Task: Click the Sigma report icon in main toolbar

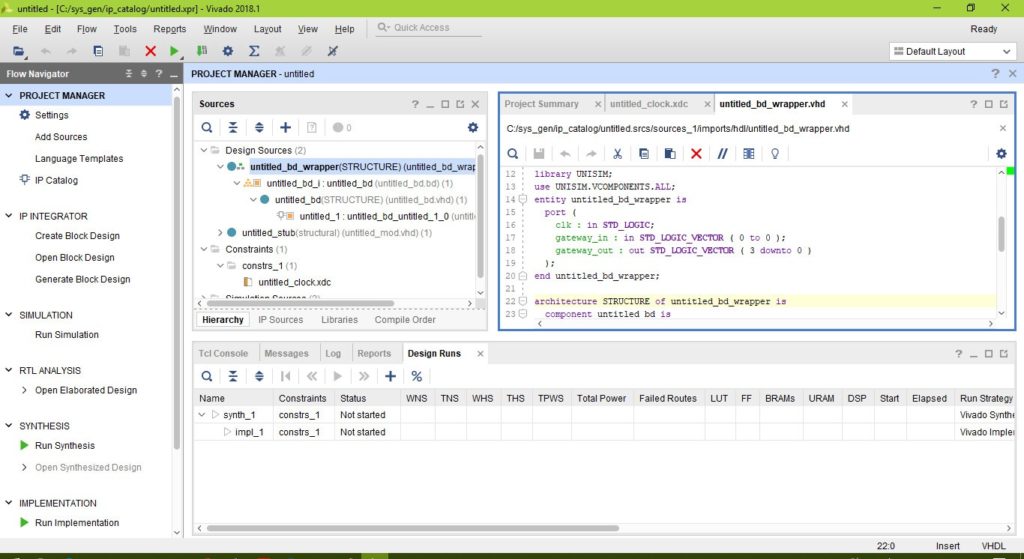Action: click(x=254, y=51)
